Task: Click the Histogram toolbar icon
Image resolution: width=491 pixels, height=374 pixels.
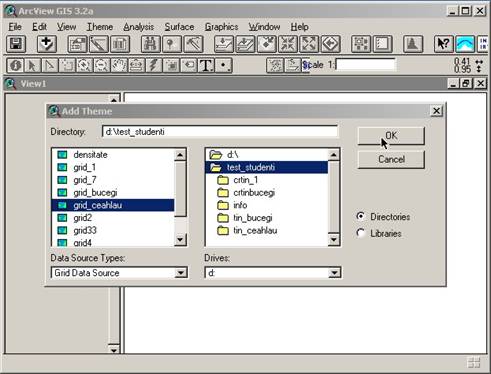Action: click(413, 44)
